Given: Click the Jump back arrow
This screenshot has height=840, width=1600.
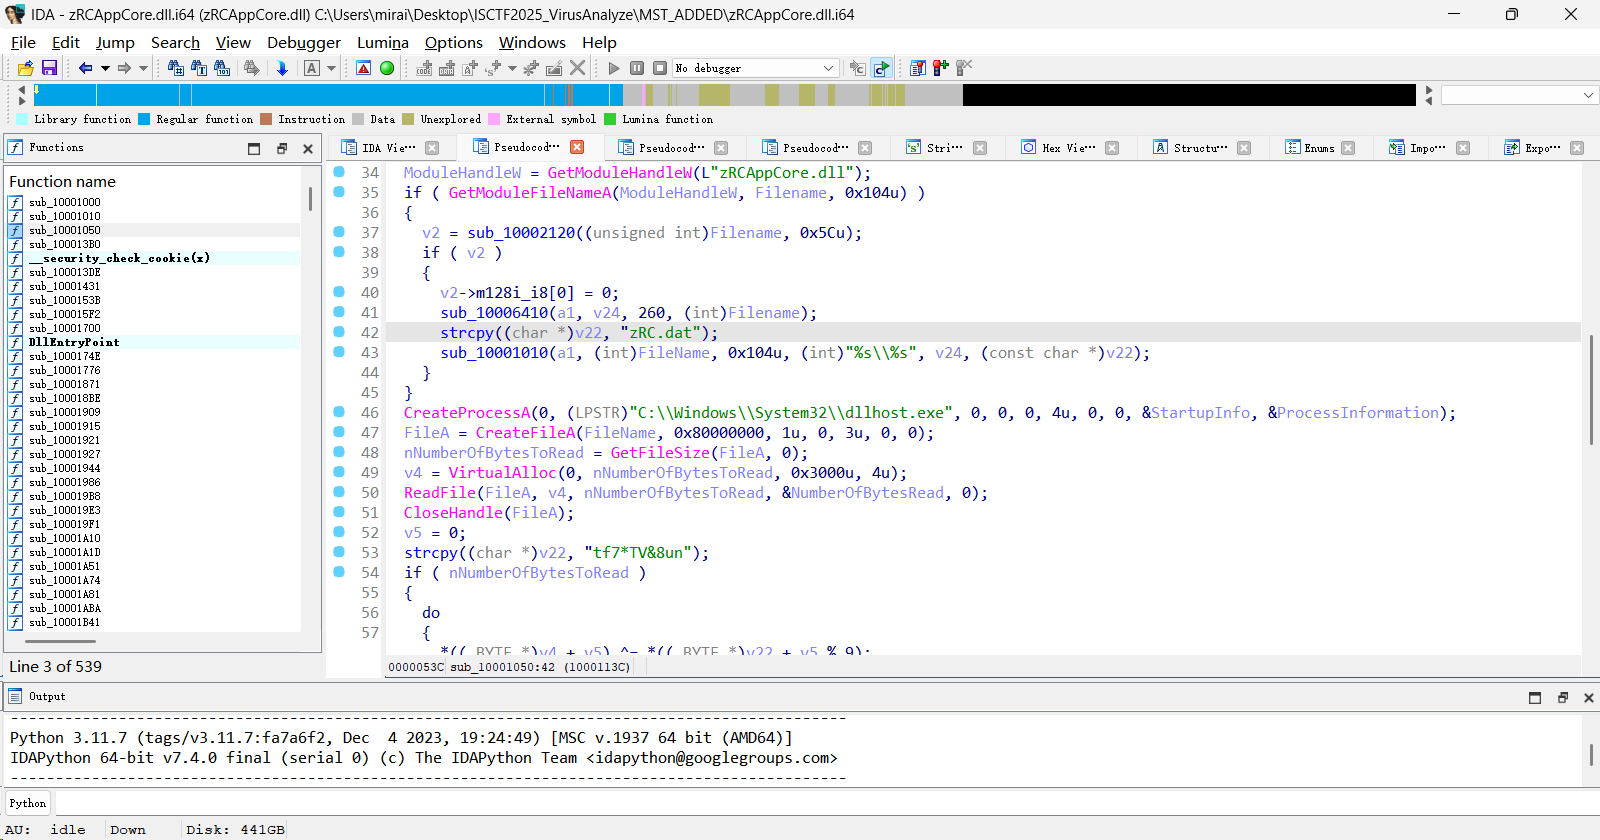Looking at the screenshot, I should pos(85,68).
